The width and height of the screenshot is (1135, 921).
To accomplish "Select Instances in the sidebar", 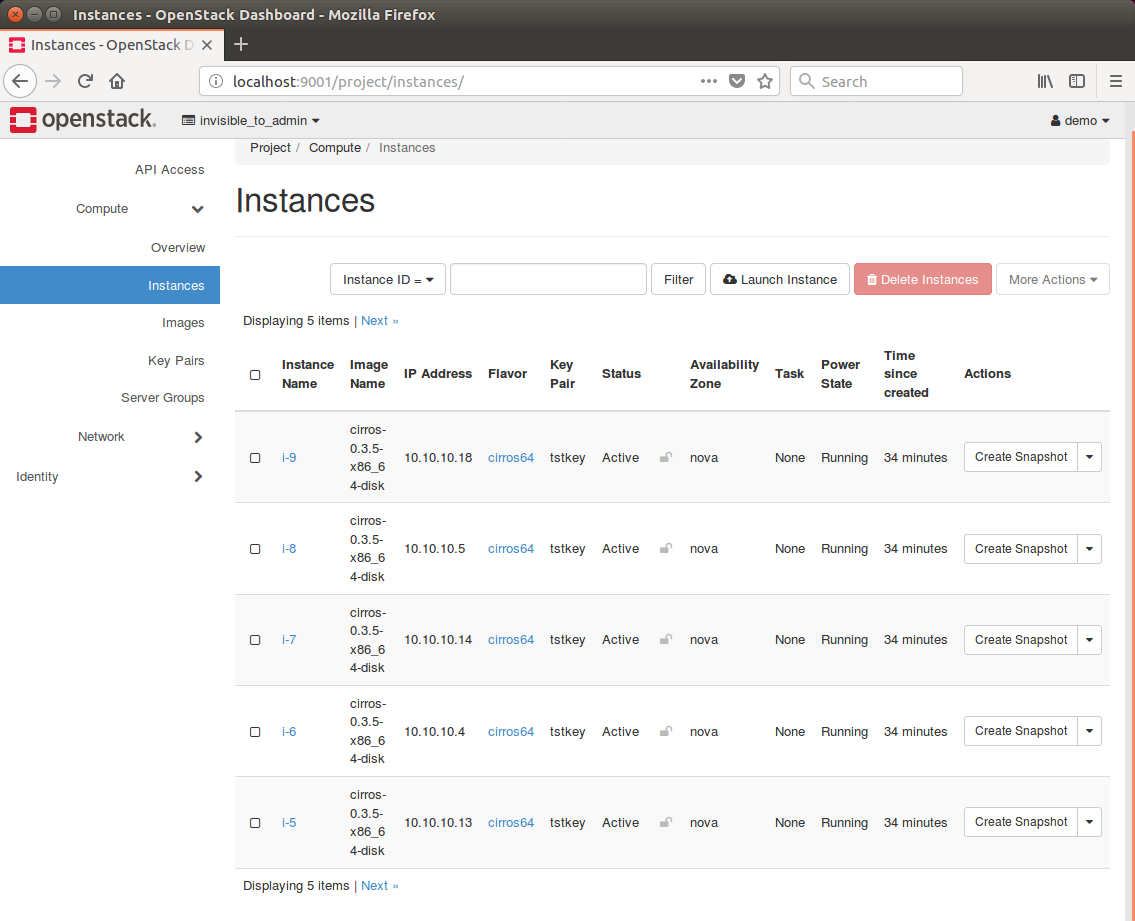I will click(x=110, y=285).
